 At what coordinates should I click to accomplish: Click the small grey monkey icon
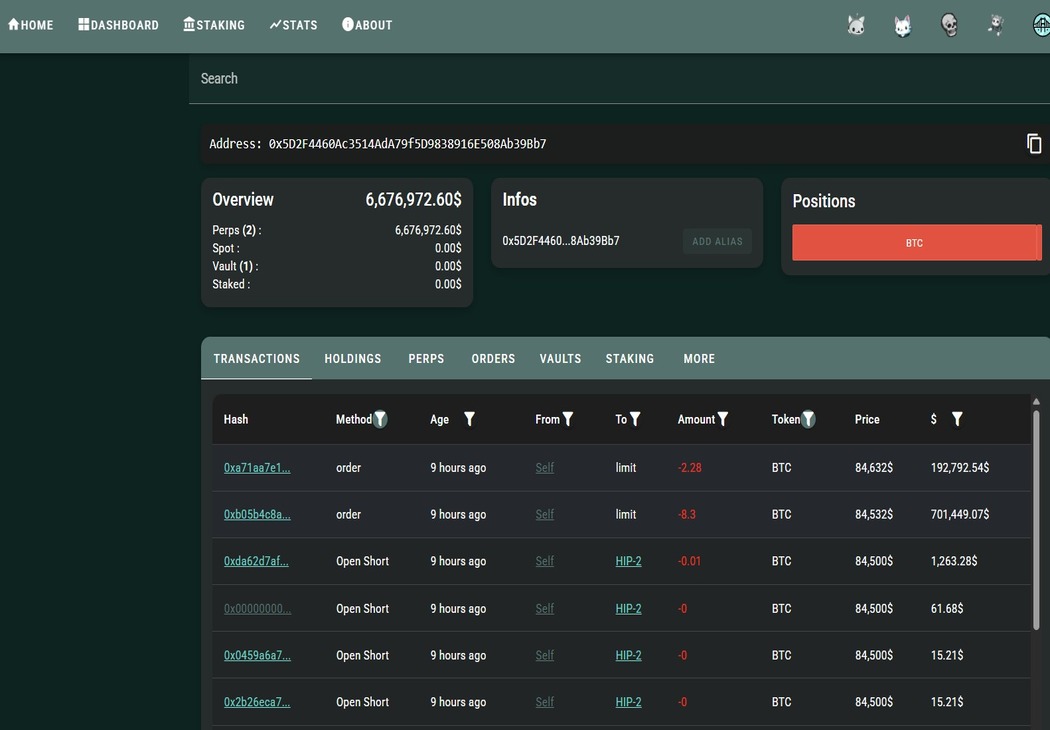click(x=996, y=25)
